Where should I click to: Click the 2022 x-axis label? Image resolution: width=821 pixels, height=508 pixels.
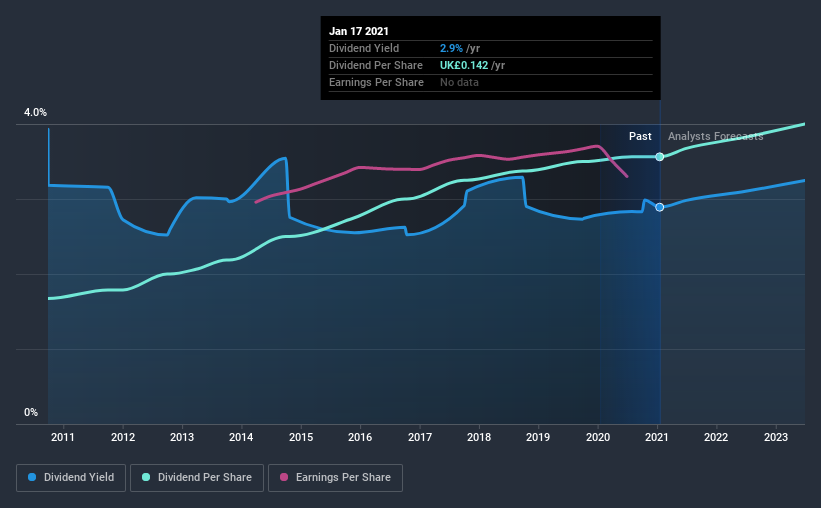[716, 437]
